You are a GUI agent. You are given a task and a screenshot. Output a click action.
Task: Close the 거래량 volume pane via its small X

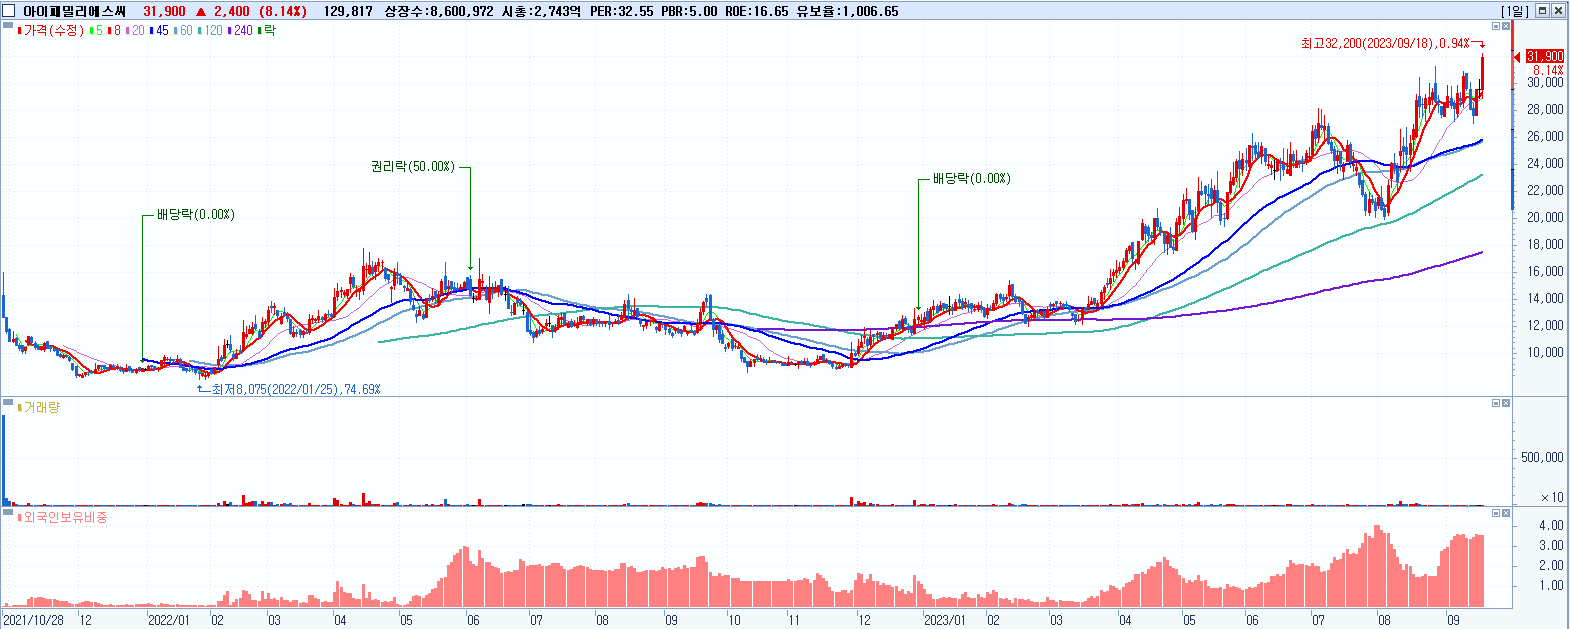1506,403
